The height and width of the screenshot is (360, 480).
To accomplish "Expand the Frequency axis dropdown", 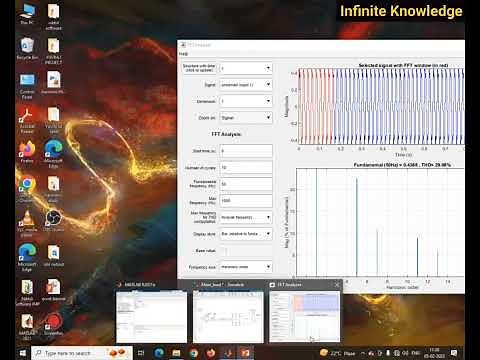I will [246, 267].
